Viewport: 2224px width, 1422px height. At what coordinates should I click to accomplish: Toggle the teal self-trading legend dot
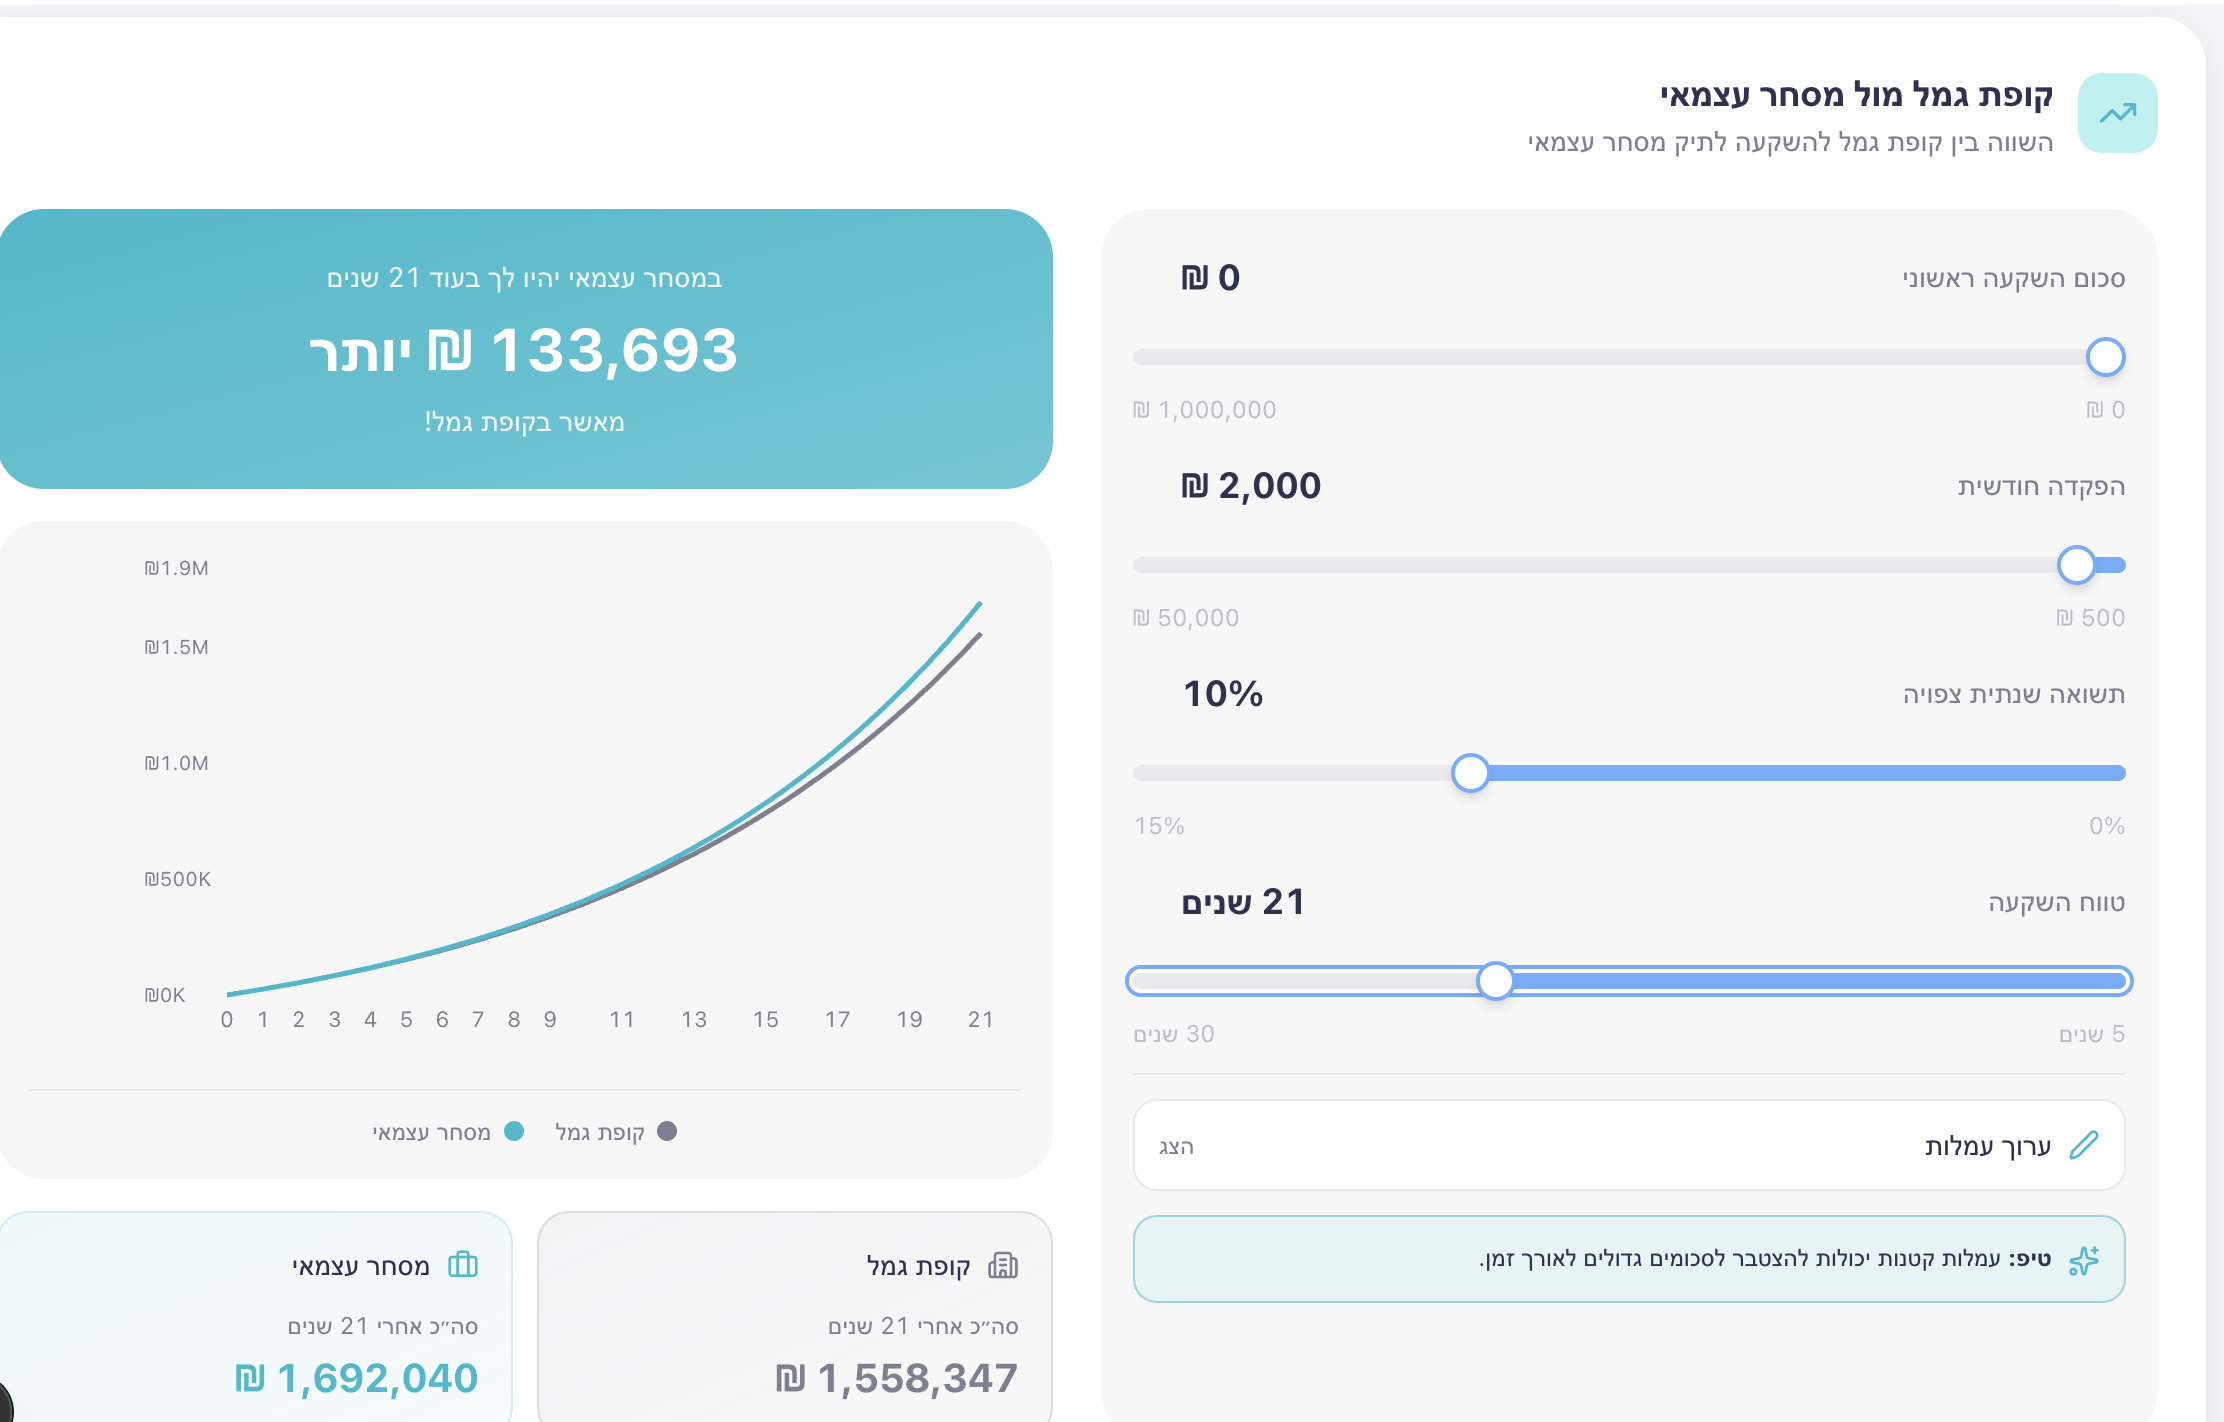pyautogui.click(x=514, y=1131)
